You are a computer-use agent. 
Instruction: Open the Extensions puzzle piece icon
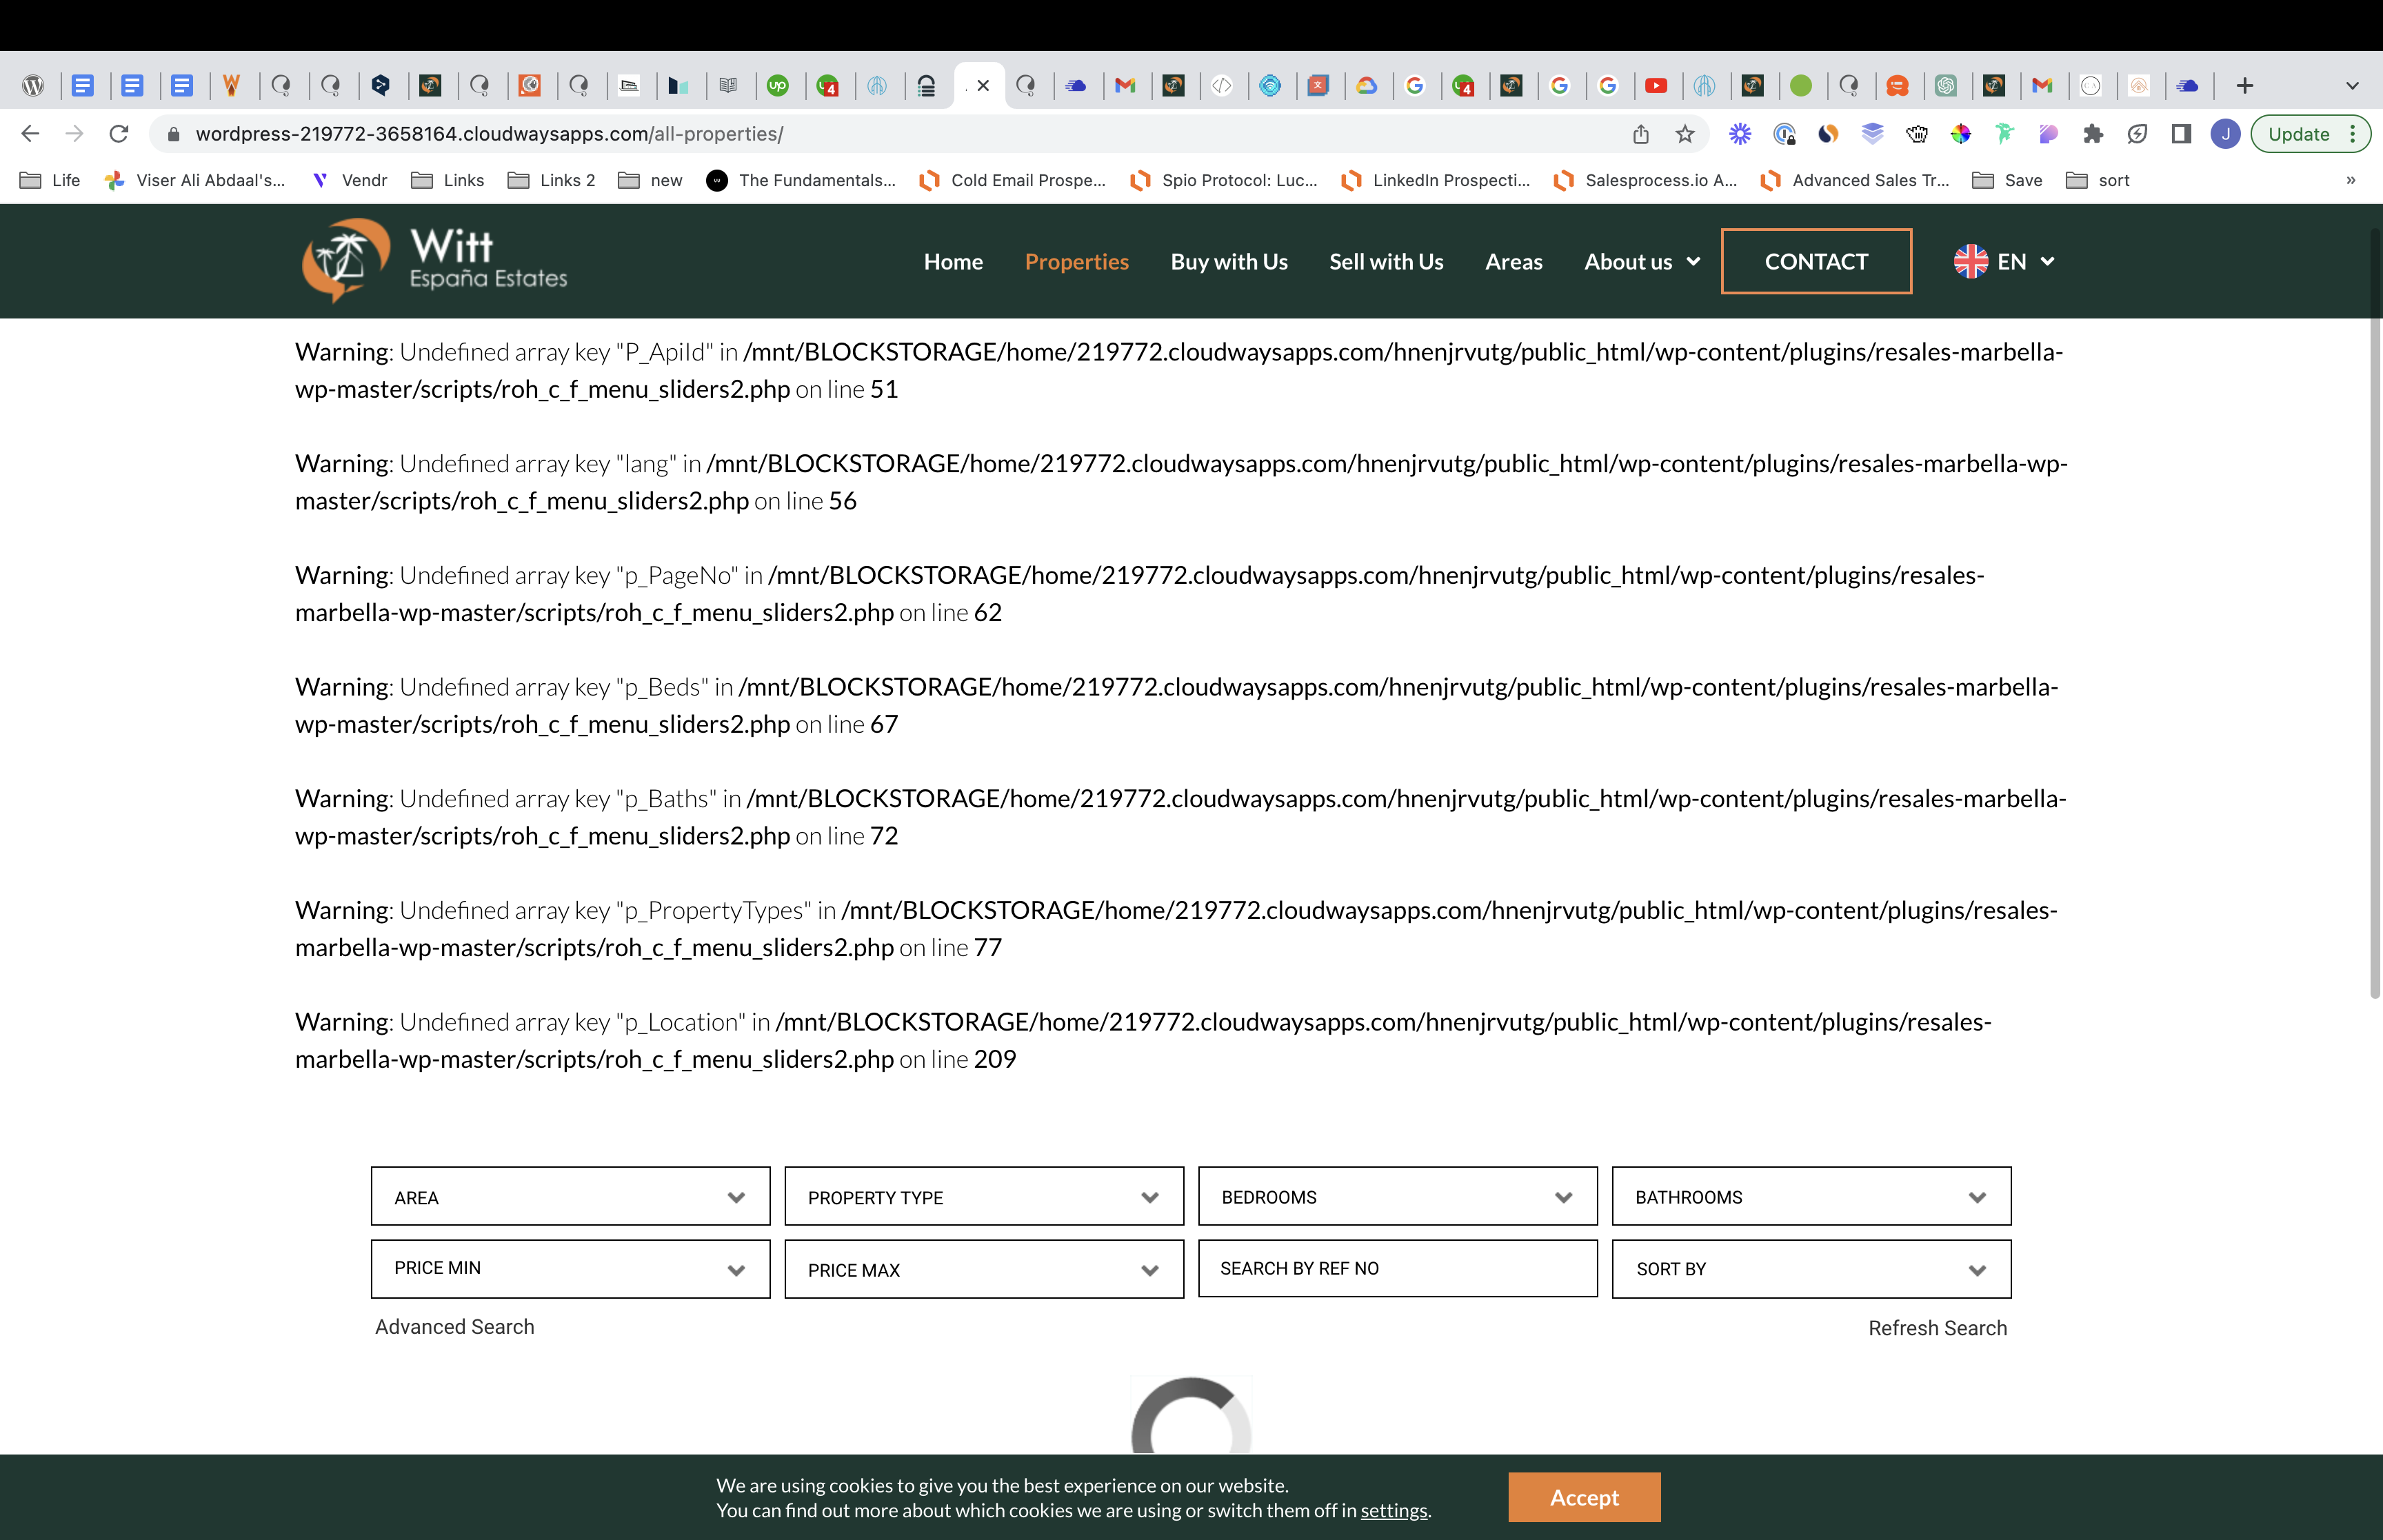pos(2093,134)
